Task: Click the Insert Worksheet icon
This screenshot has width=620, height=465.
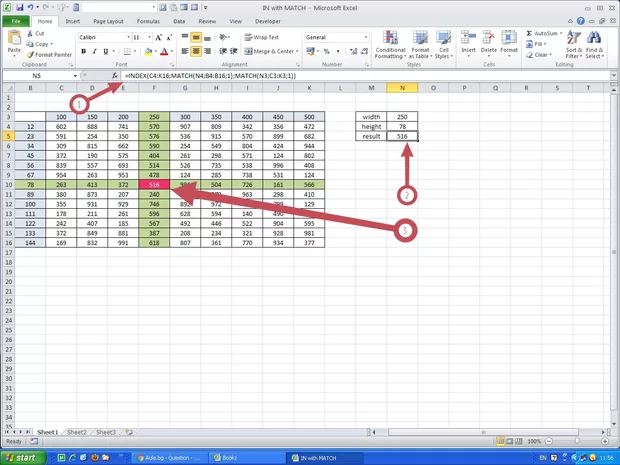Action: click(x=129, y=432)
